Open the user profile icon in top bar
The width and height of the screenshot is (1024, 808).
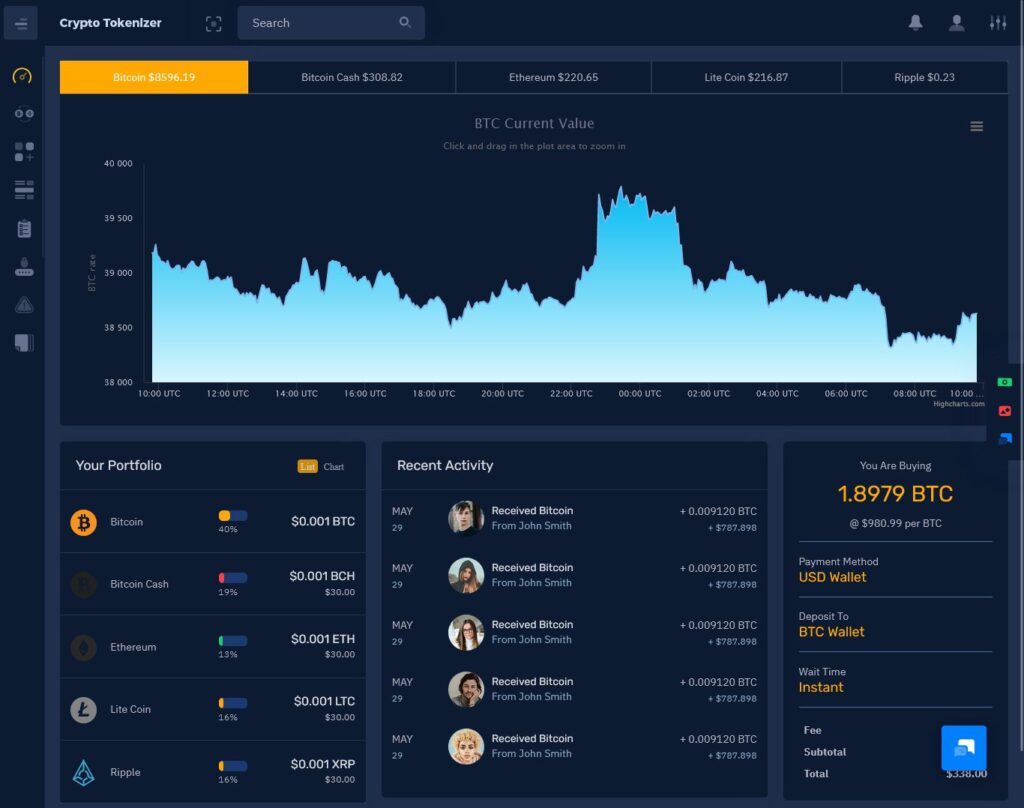(956, 22)
